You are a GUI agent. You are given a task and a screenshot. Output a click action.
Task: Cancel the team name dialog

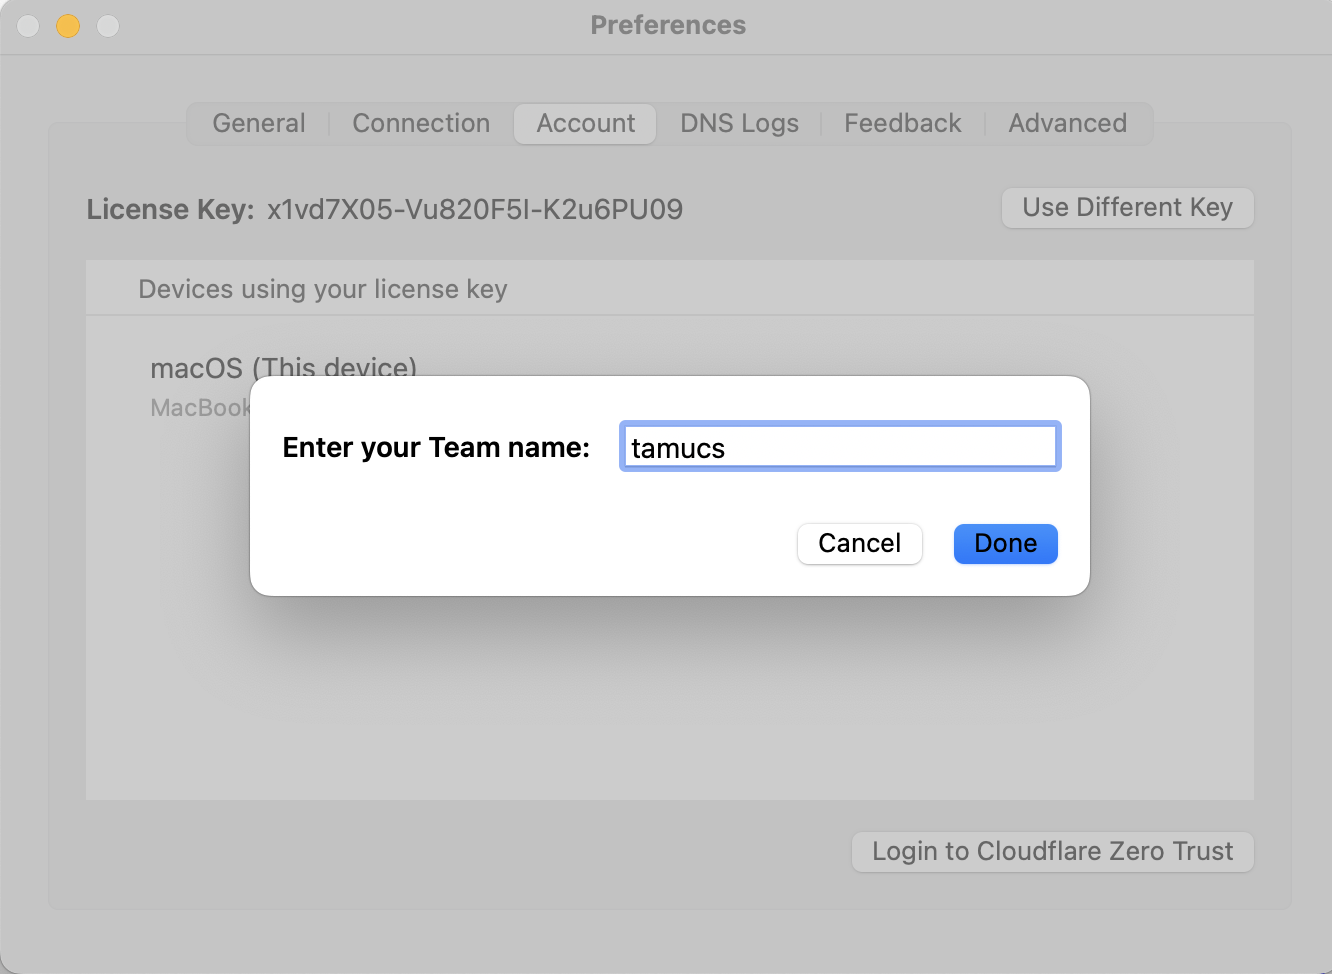(x=859, y=543)
